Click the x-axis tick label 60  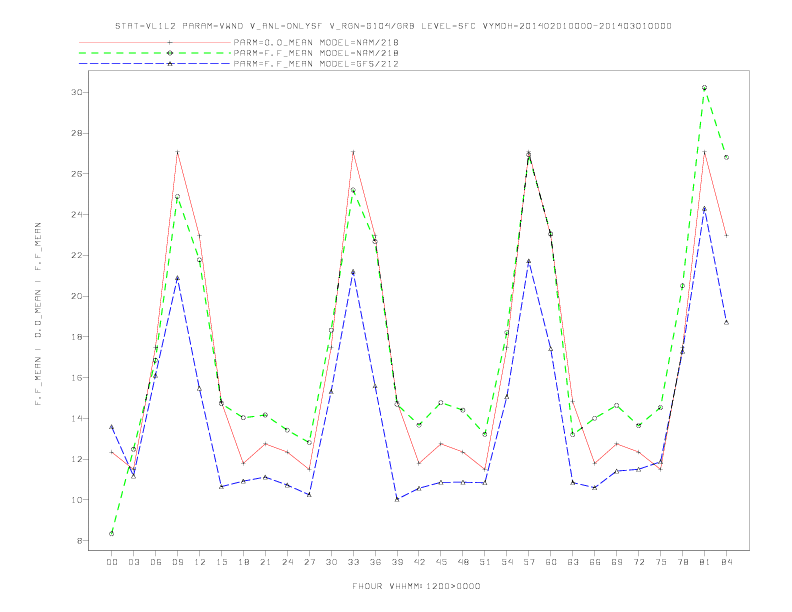[x=551, y=562]
